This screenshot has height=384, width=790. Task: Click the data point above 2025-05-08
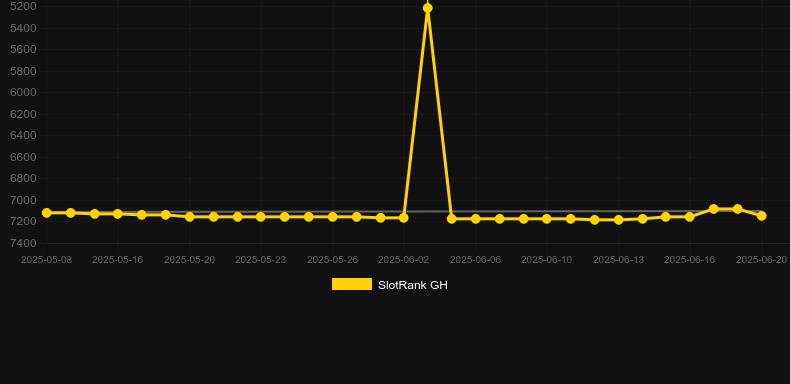click(x=47, y=213)
